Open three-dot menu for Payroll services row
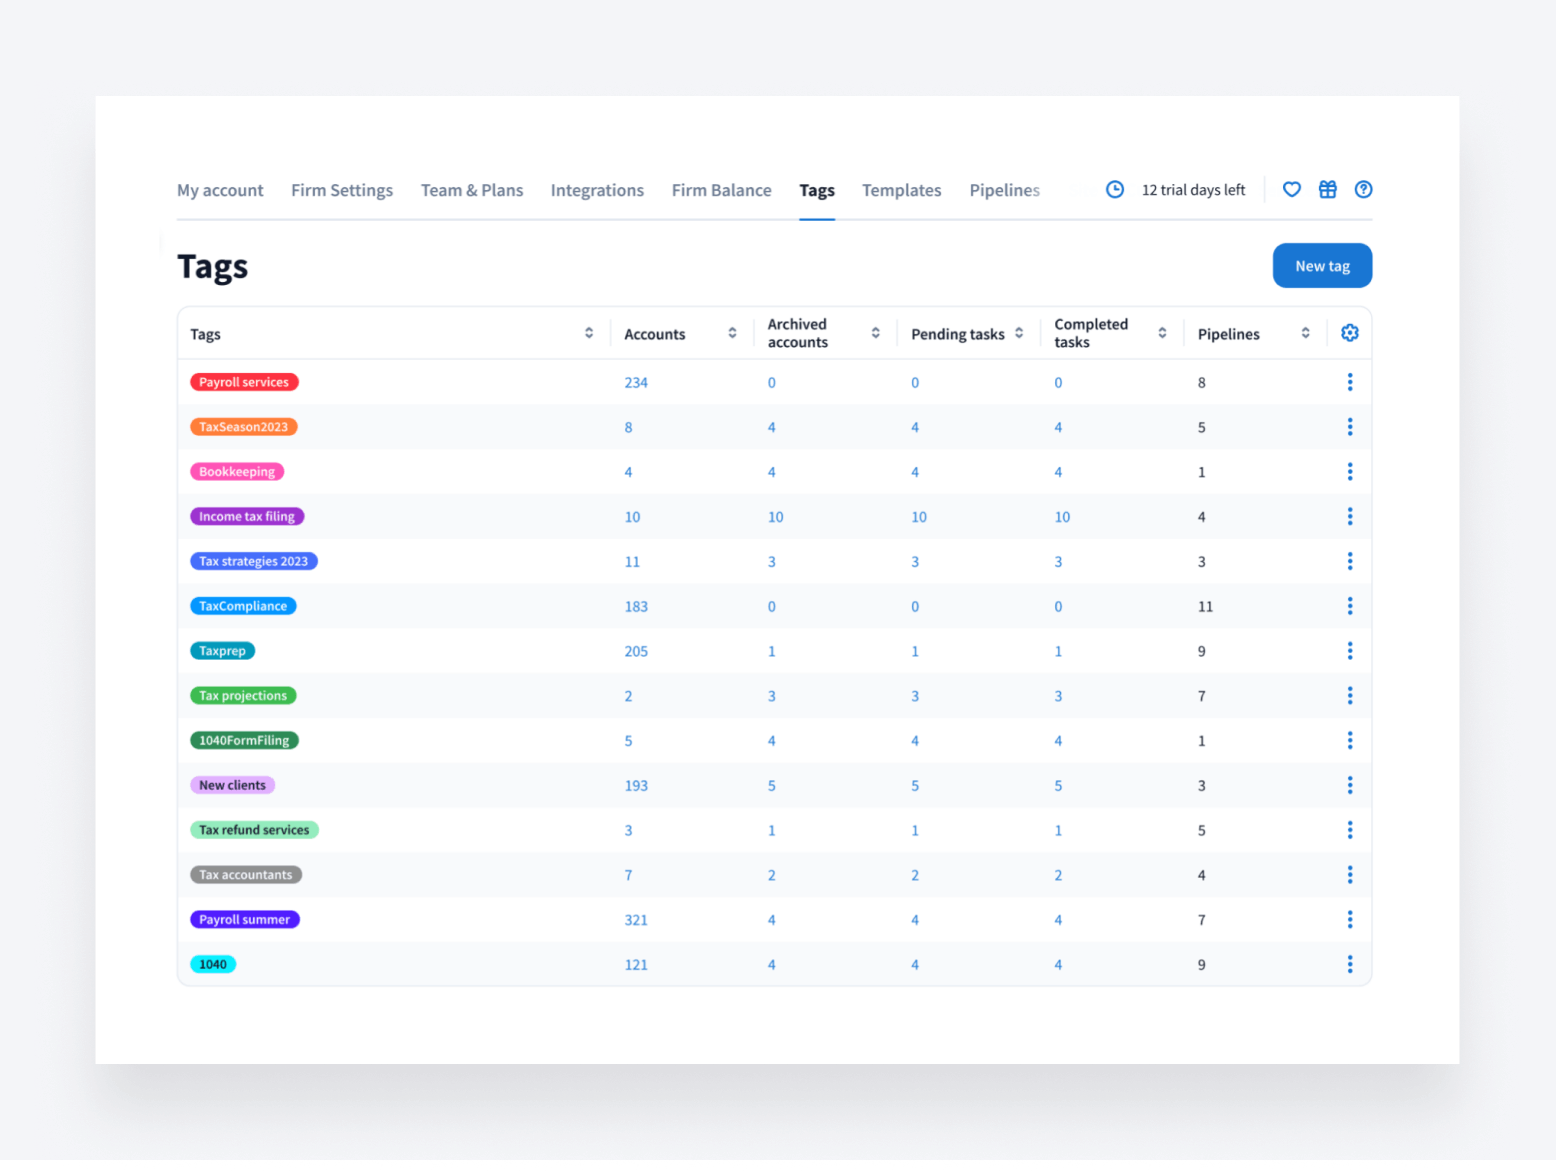1556x1172 pixels. (x=1349, y=382)
